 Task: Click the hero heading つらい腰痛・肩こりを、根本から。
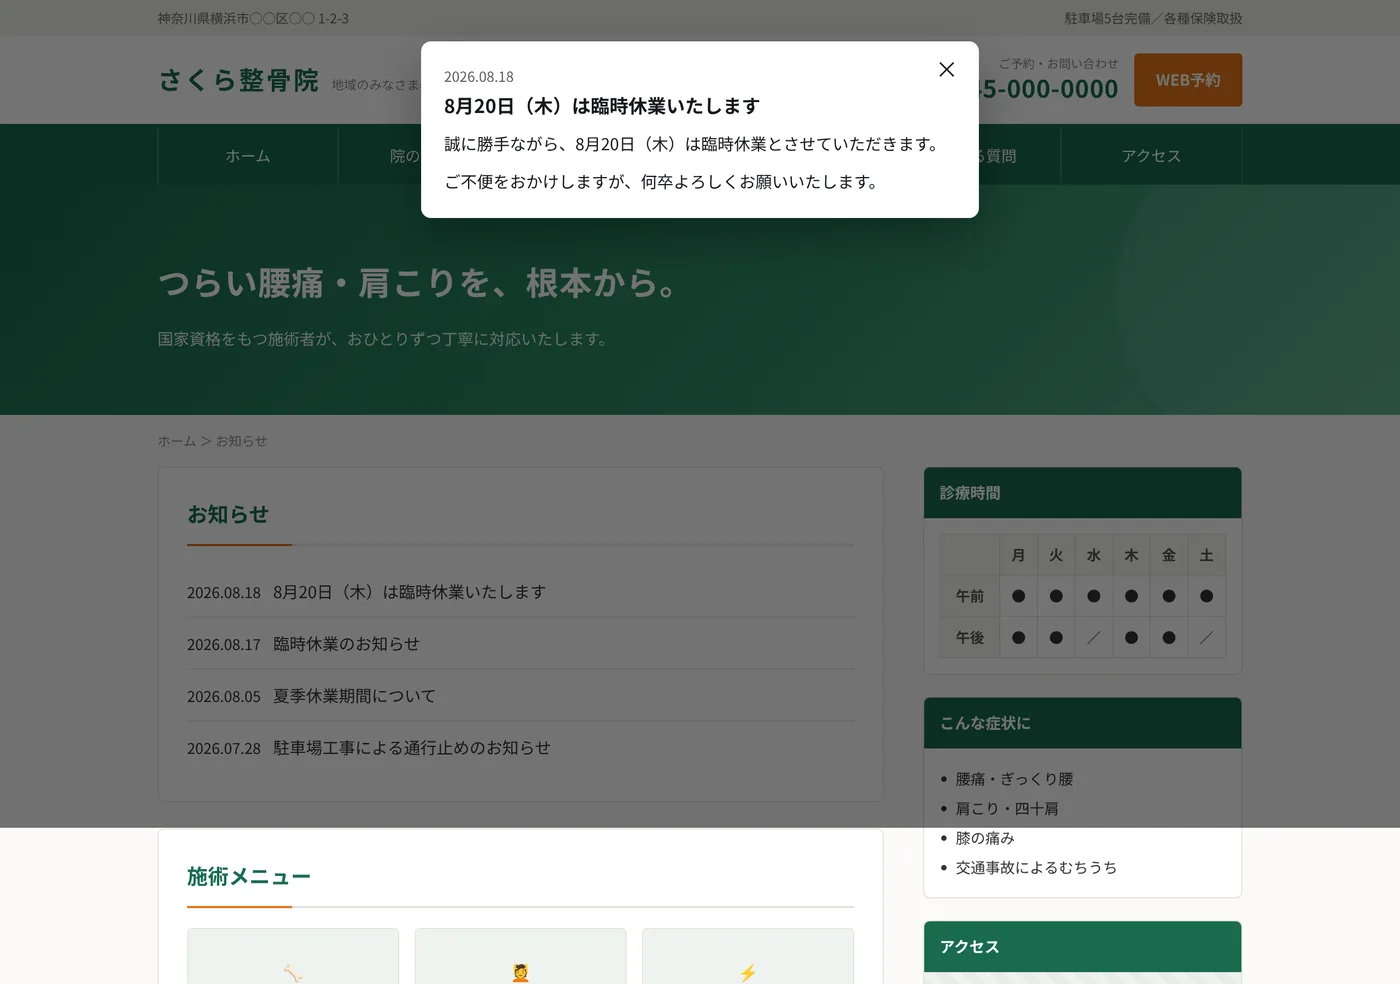[418, 283]
